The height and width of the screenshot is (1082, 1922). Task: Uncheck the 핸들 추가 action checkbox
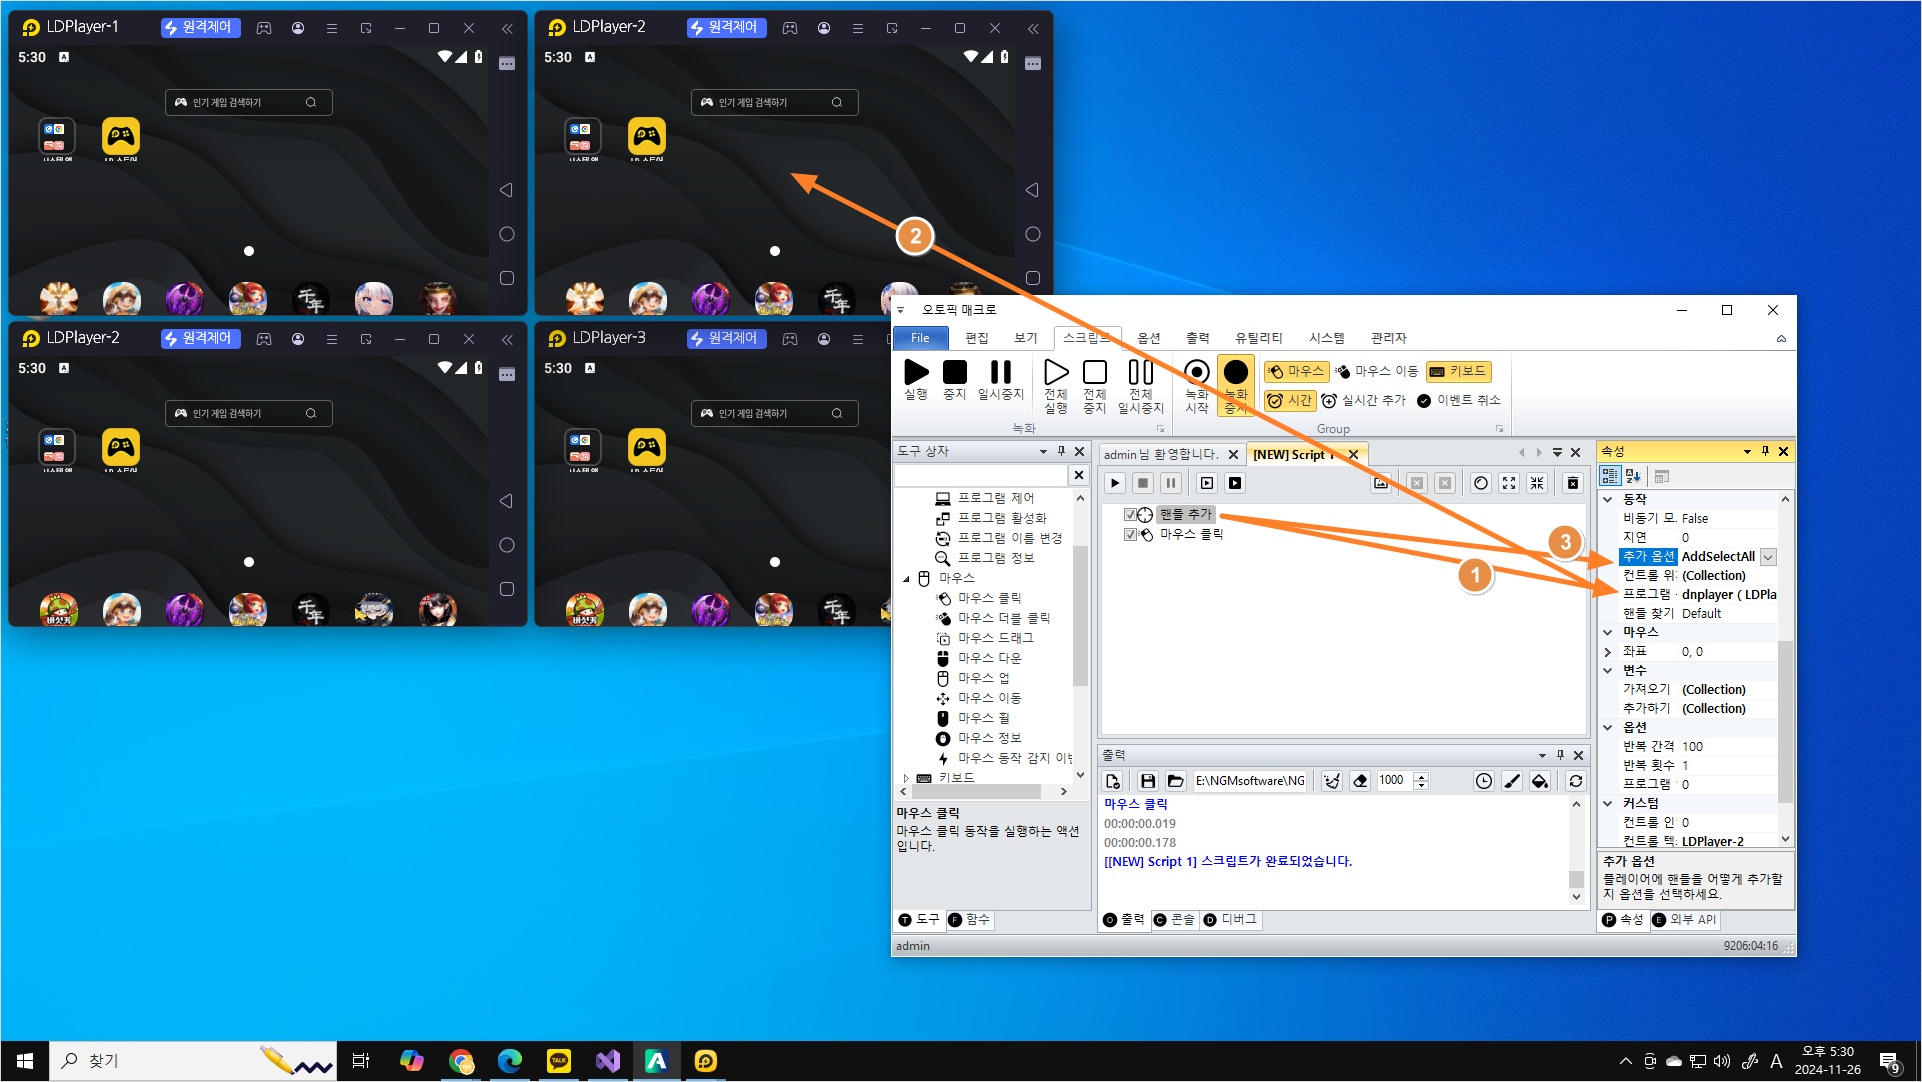[x=1130, y=514]
